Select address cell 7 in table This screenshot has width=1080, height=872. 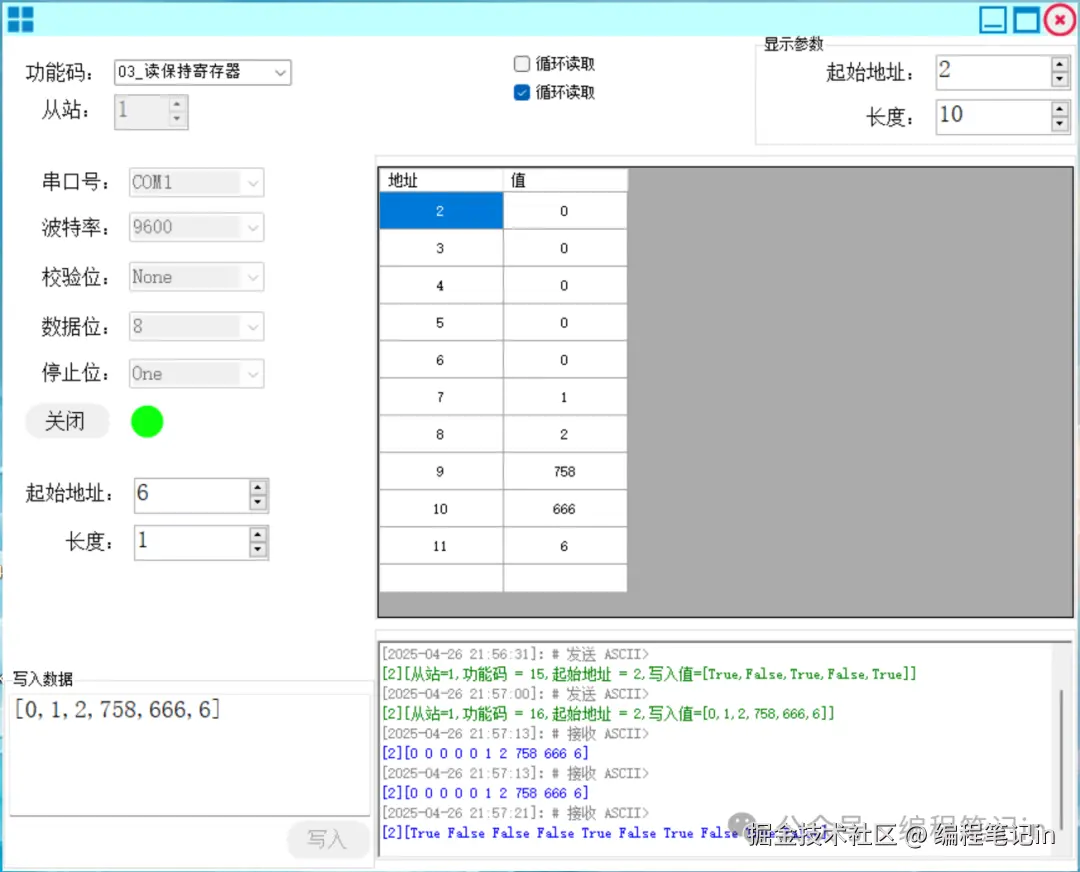tap(441, 397)
